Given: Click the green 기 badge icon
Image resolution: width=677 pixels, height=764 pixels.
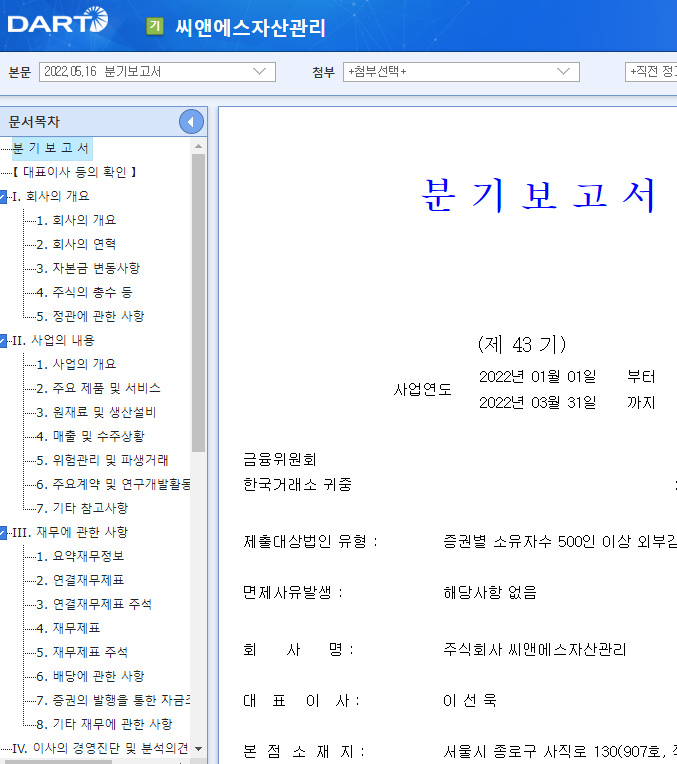Looking at the screenshot, I should click(155, 26).
